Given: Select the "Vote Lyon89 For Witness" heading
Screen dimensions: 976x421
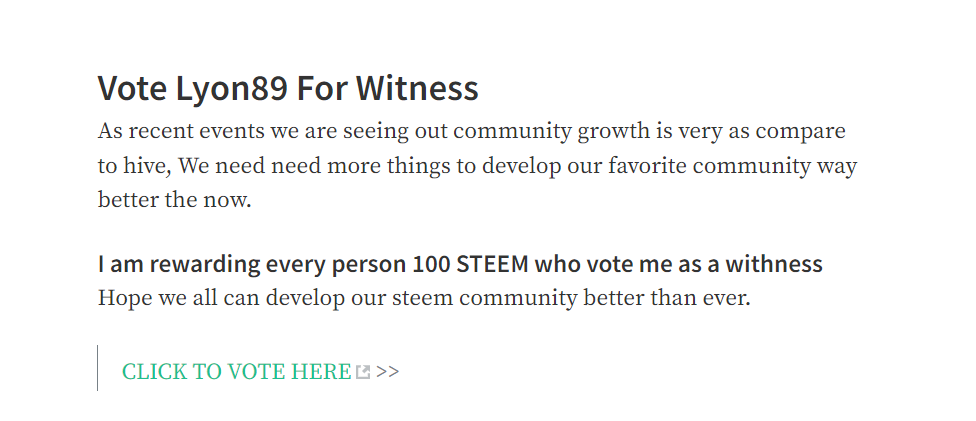Looking at the screenshot, I should pyautogui.click(x=288, y=88).
